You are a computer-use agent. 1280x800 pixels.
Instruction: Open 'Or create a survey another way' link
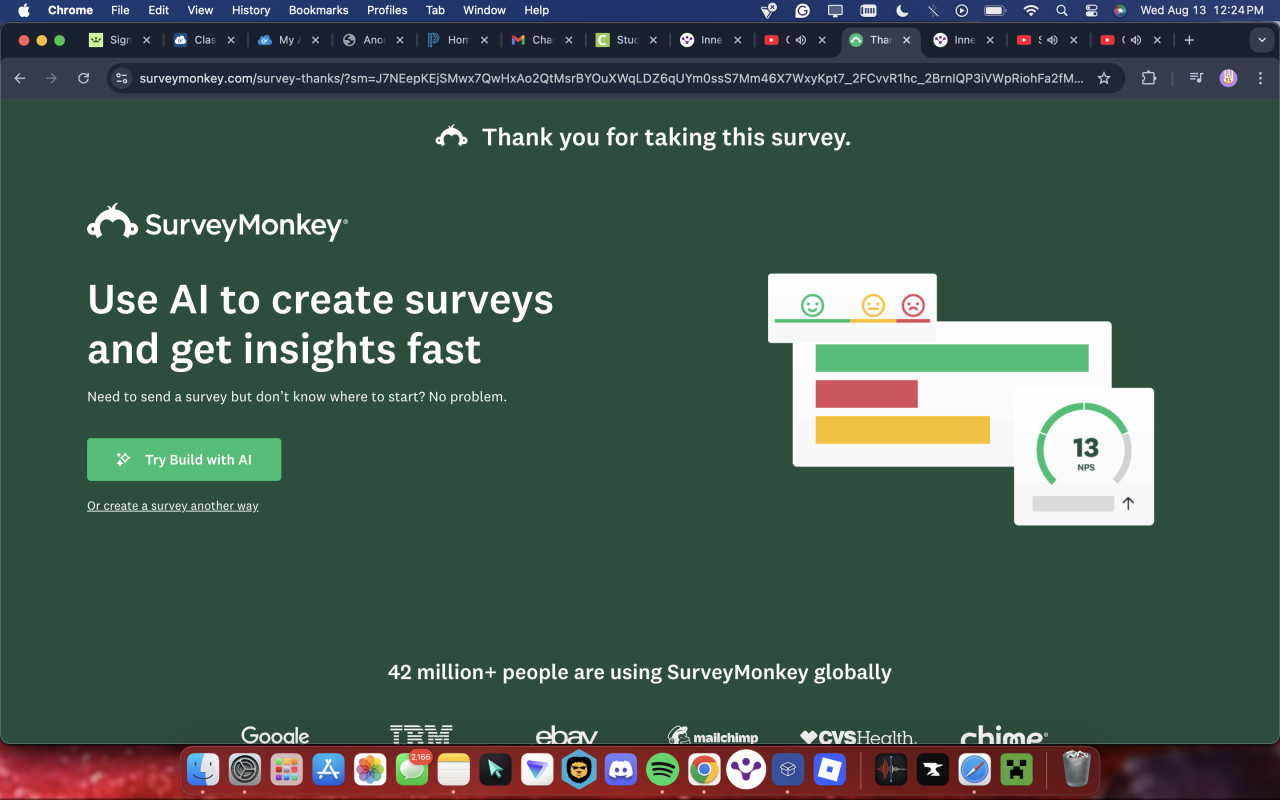(x=173, y=506)
